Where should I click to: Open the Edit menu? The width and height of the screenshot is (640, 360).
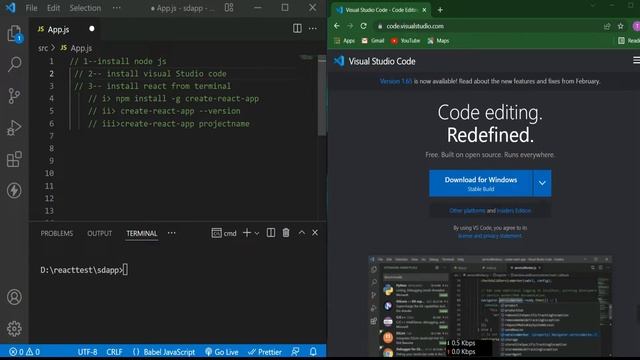53,8
